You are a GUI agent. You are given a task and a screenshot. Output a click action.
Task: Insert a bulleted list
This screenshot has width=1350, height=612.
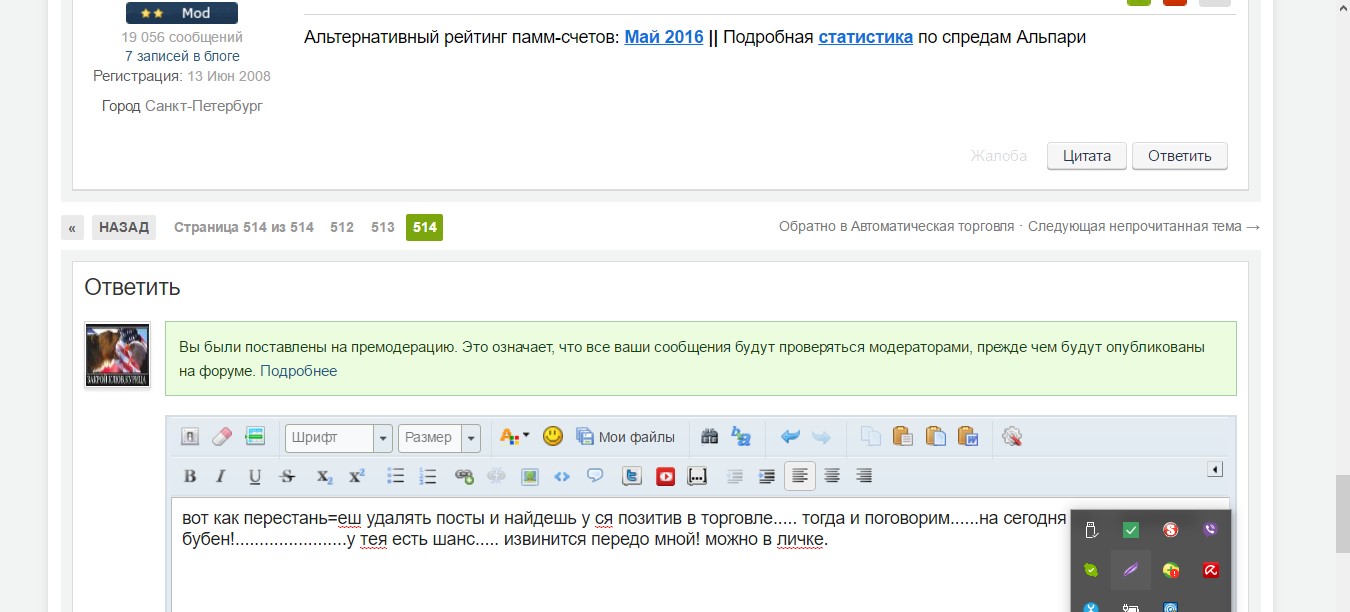pos(395,477)
